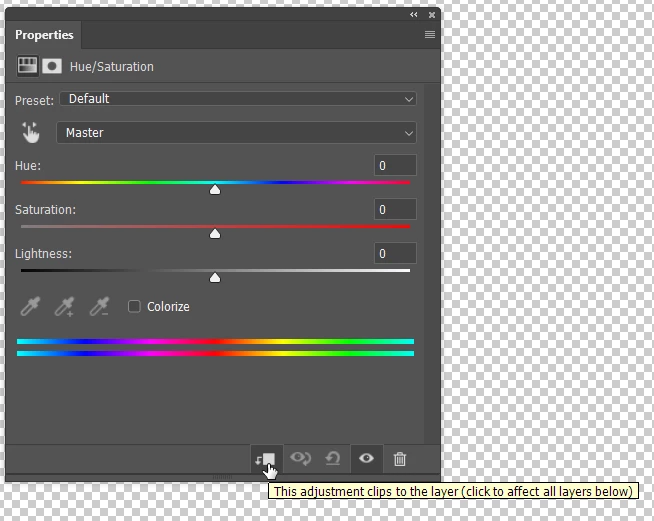Click the Lightness slider handle

pyautogui.click(x=215, y=278)
